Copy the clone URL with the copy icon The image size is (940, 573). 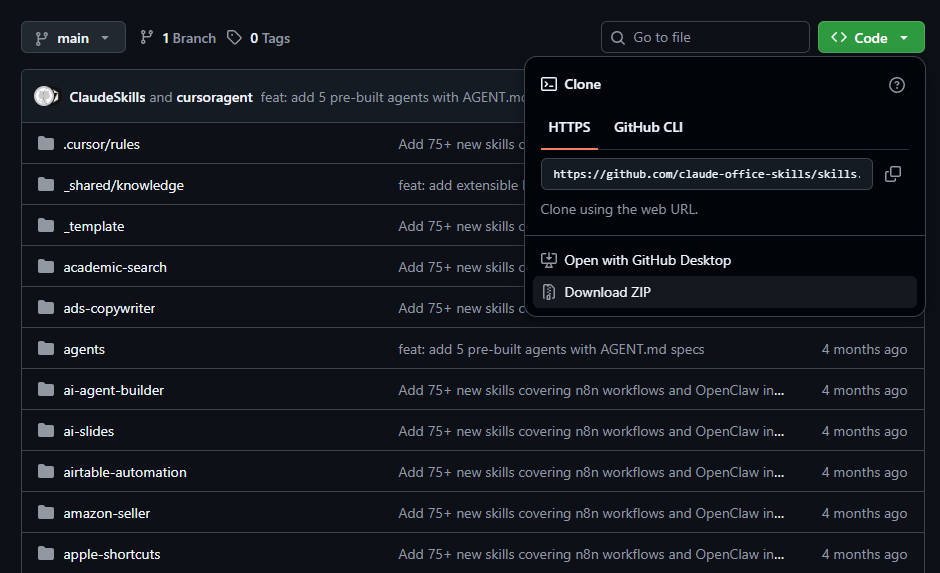pyautogui.click(x=893, y=174)
